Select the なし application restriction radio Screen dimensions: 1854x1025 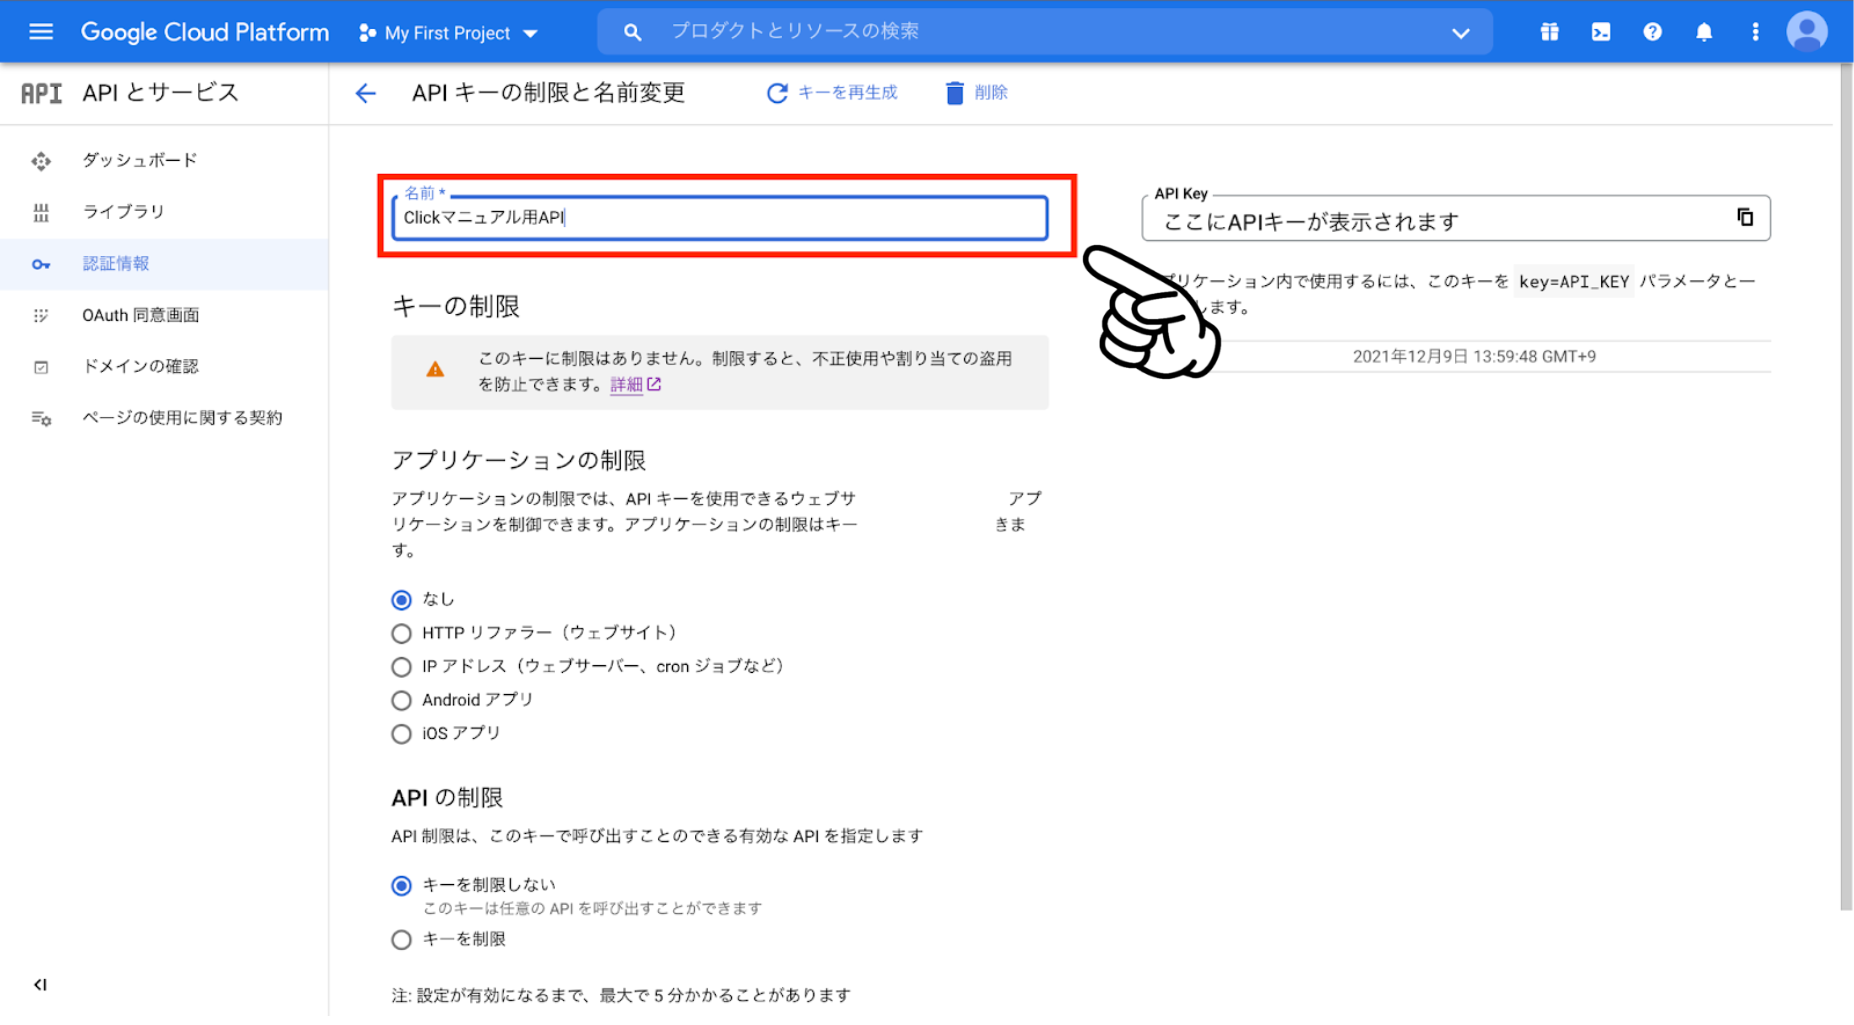point(401,600)
